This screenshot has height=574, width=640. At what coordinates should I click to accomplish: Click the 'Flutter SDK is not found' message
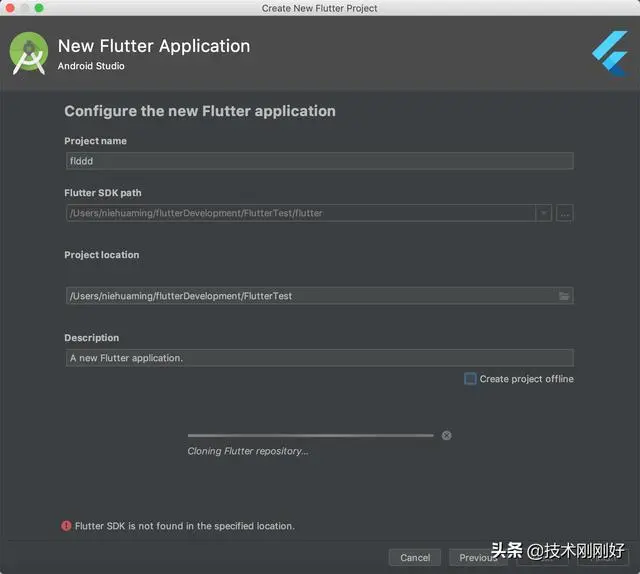click(184, 526)
